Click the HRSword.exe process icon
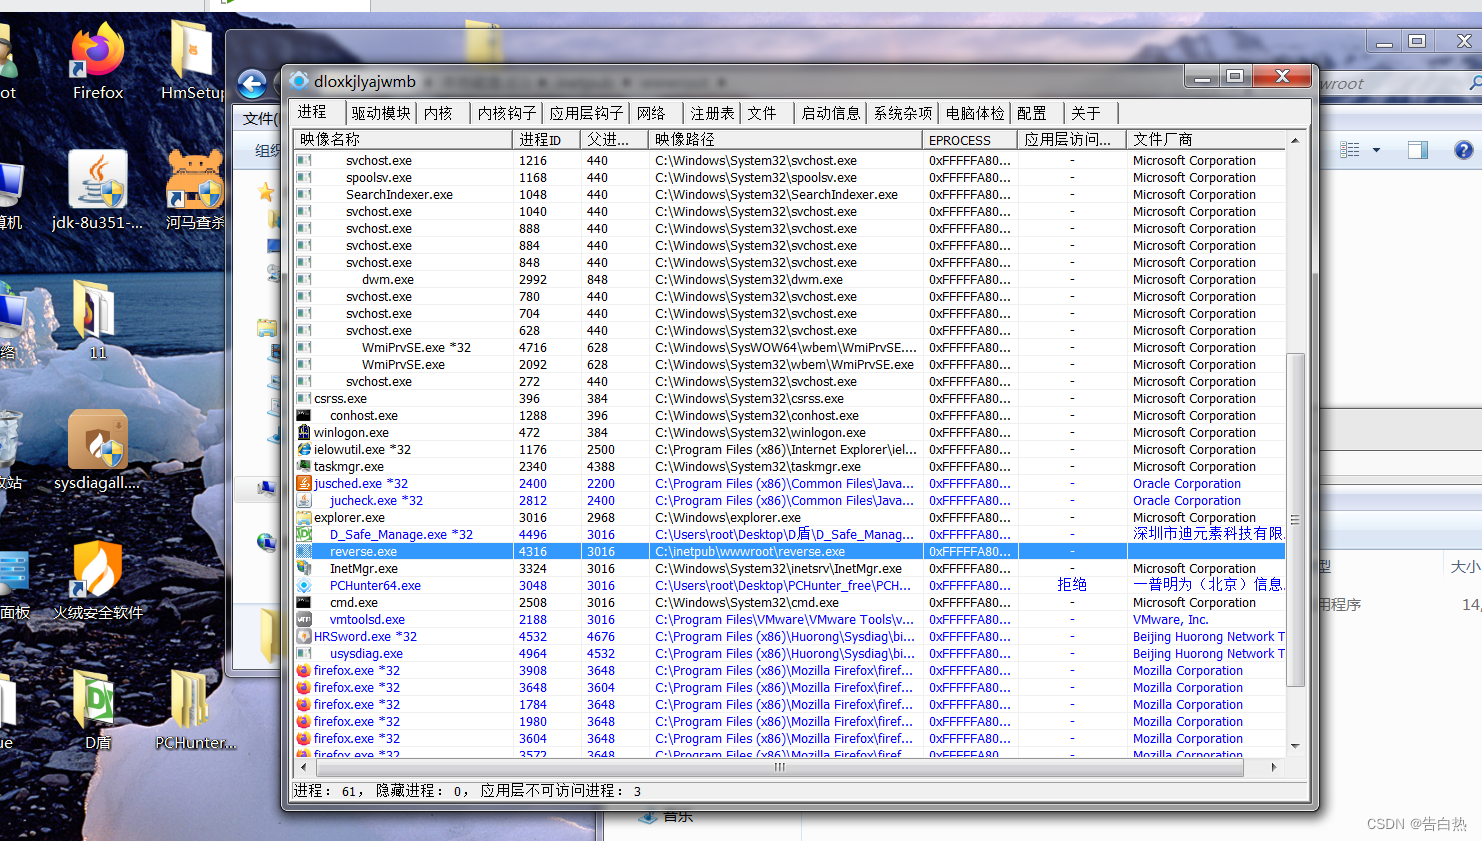Viewport: 1482px width, 841px height. click(x=304, y=636)
